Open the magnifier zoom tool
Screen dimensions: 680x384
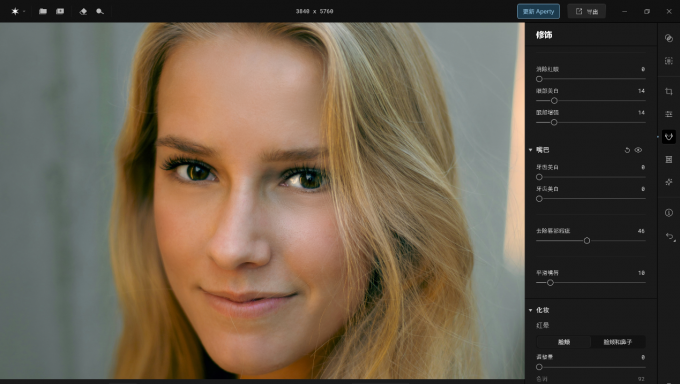[x=100, y=11]
